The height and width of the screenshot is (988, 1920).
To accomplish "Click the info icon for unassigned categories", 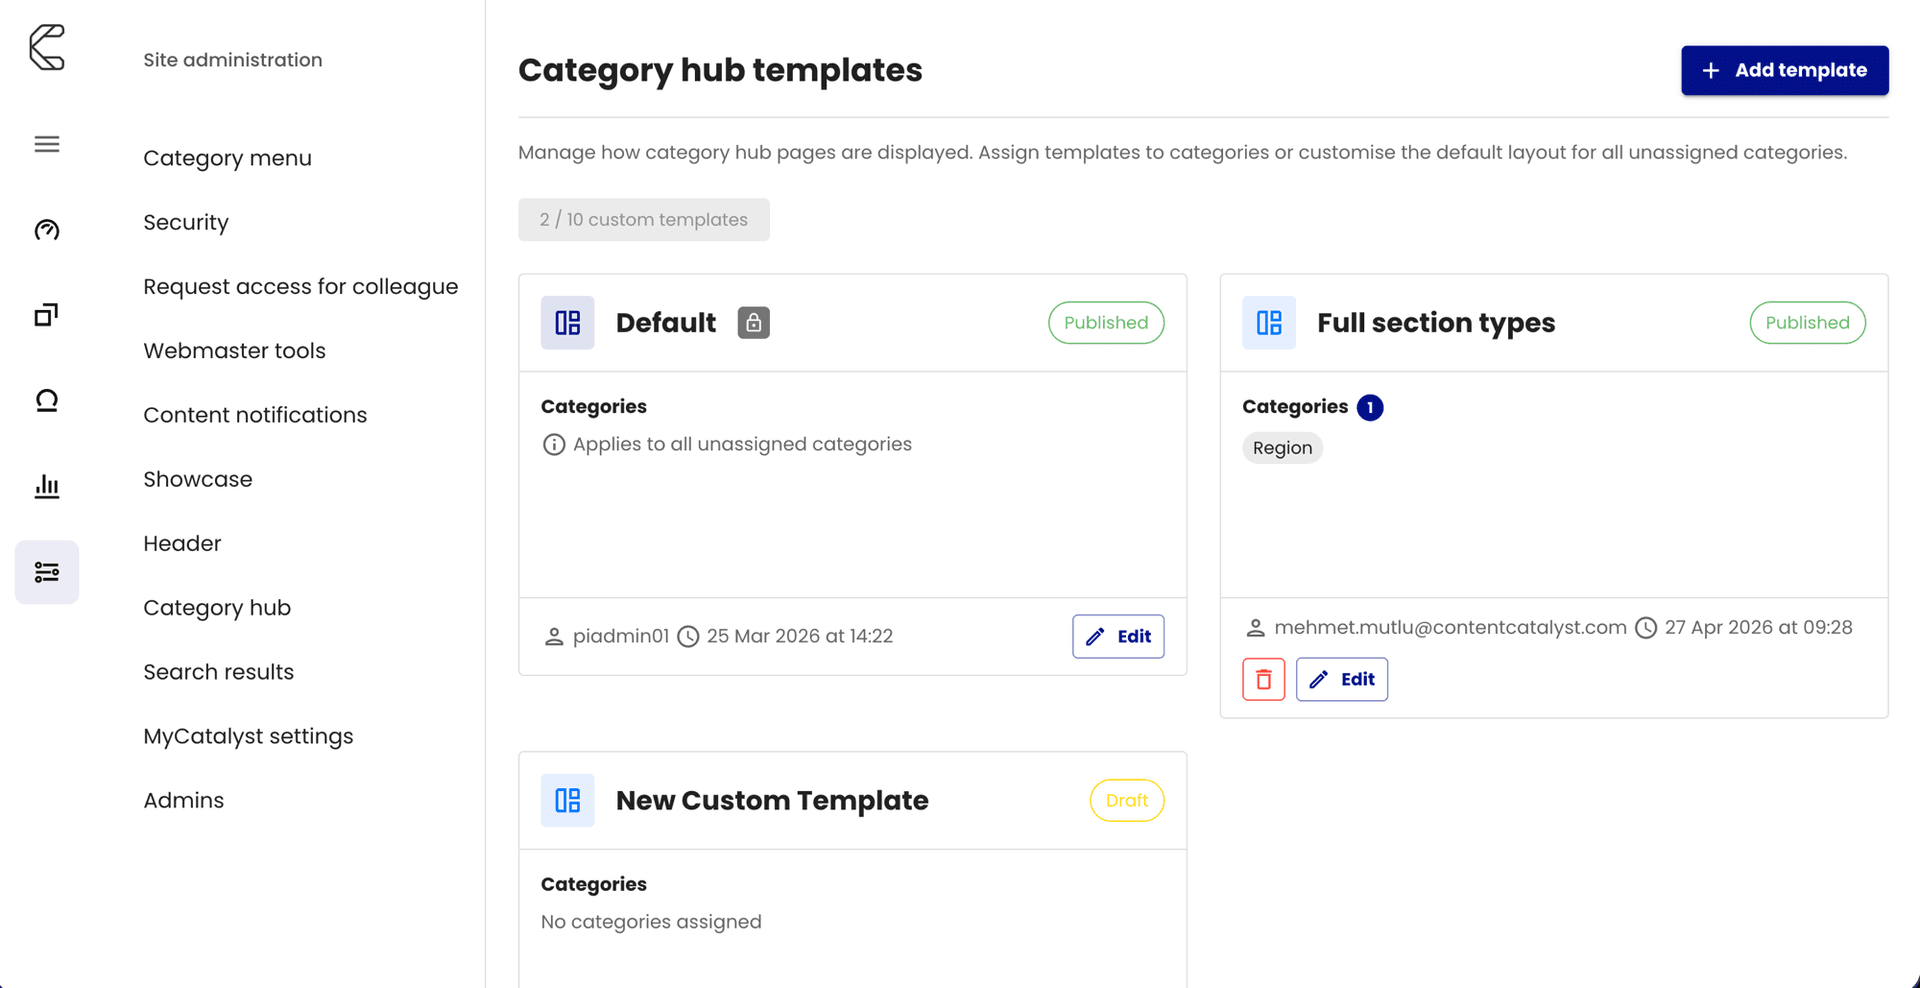I will point(554,444).
